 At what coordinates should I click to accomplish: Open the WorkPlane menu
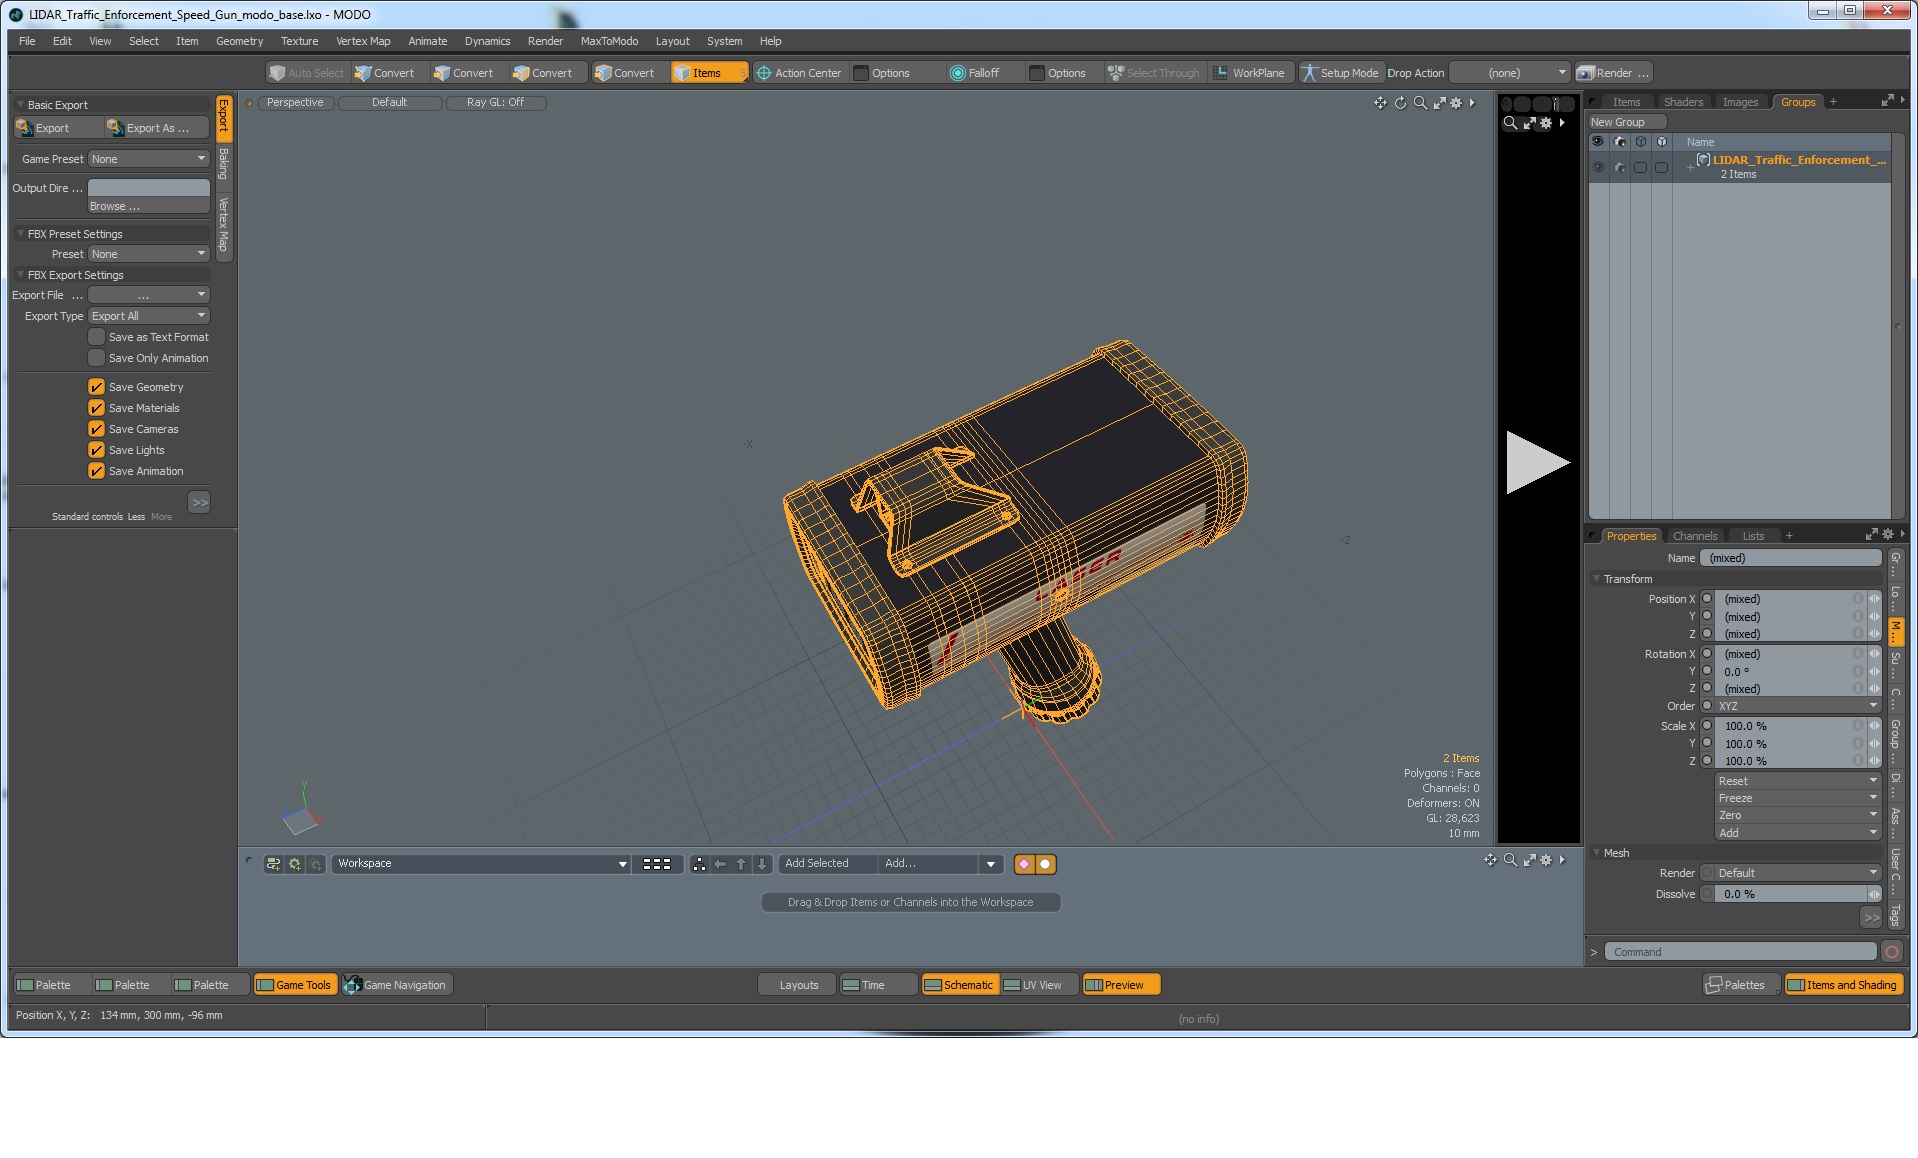(x=1250, y=73)
